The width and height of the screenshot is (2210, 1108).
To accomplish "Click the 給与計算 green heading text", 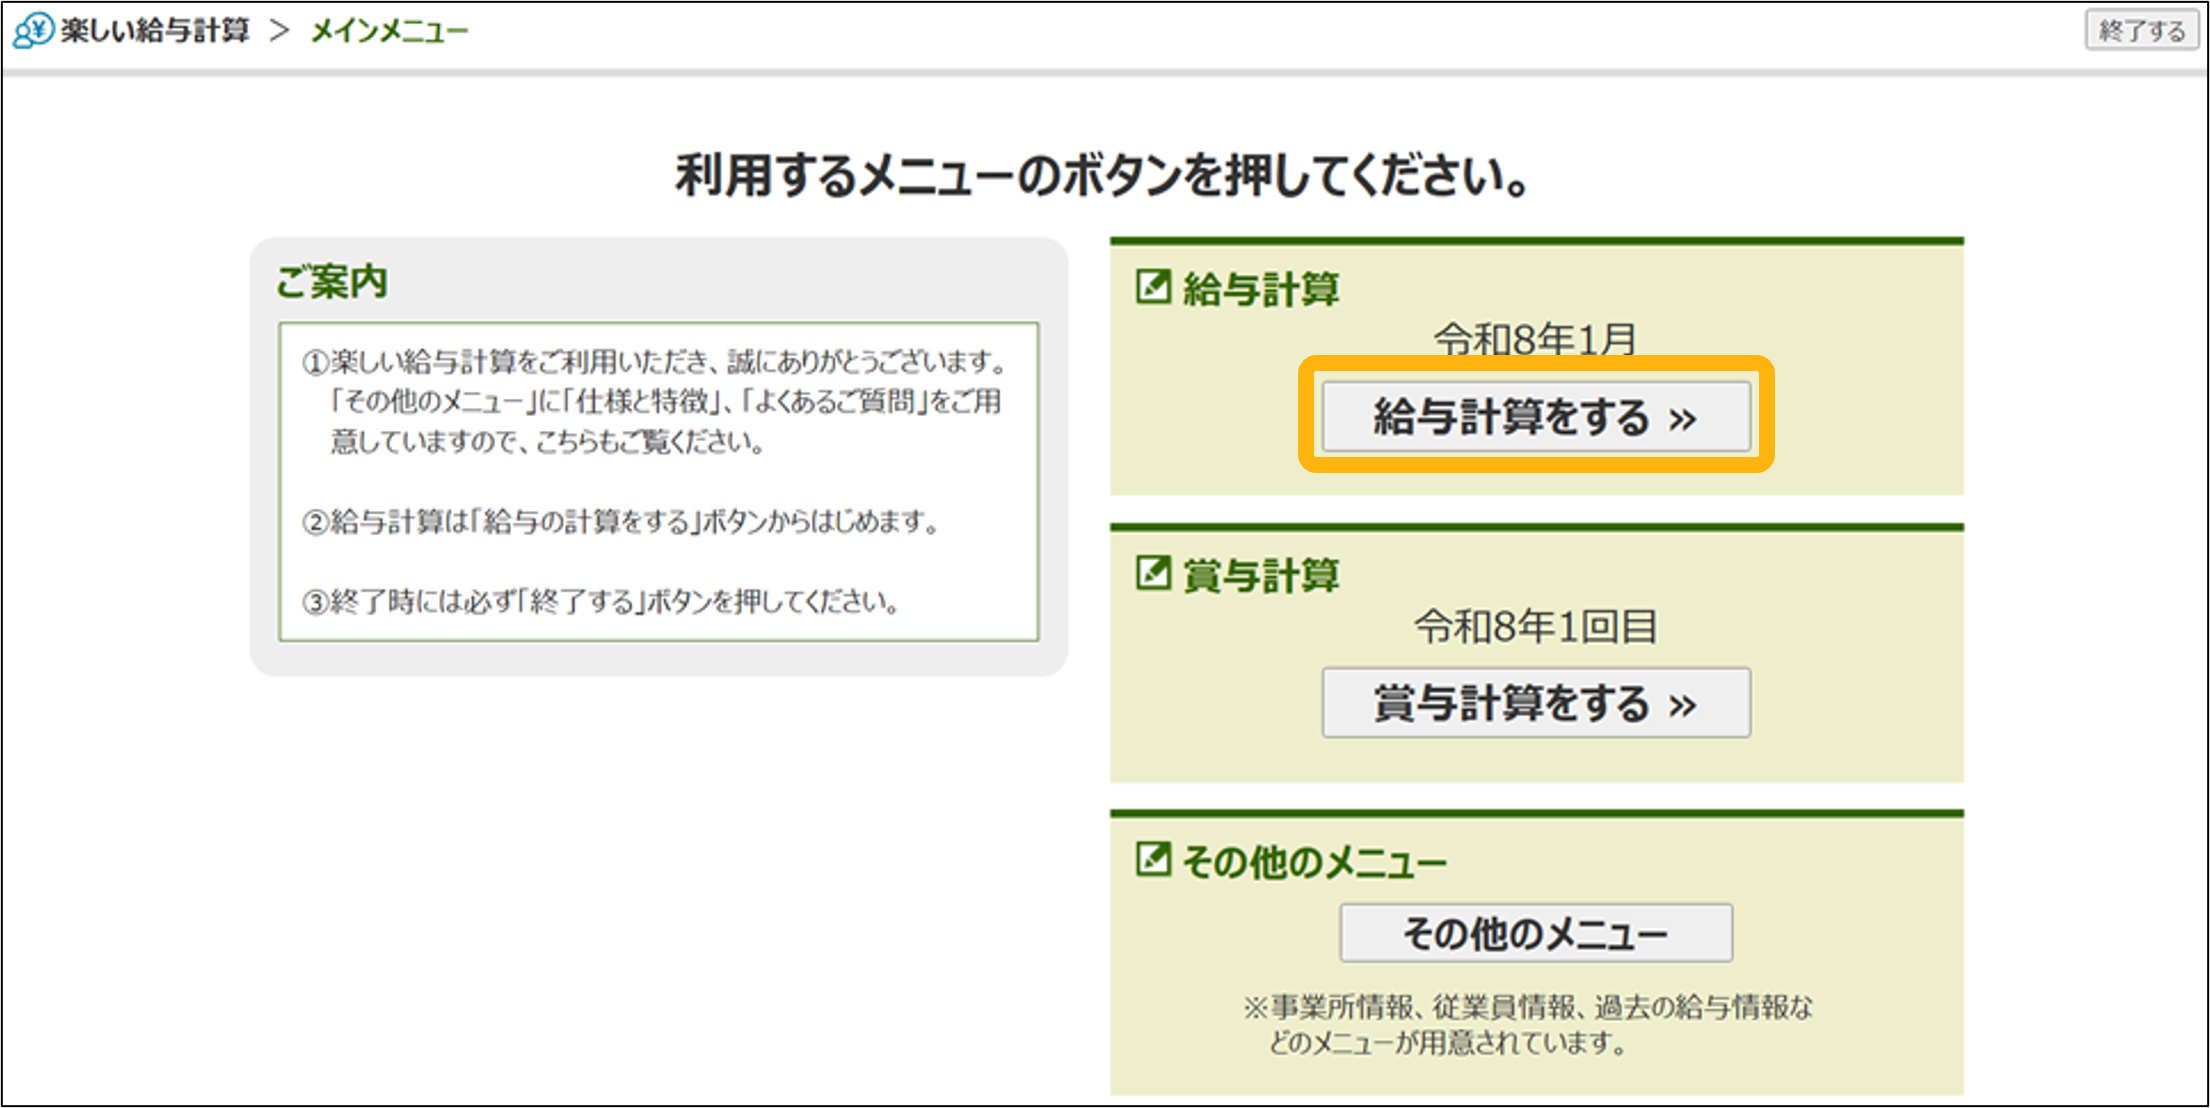I will 1261,289.
